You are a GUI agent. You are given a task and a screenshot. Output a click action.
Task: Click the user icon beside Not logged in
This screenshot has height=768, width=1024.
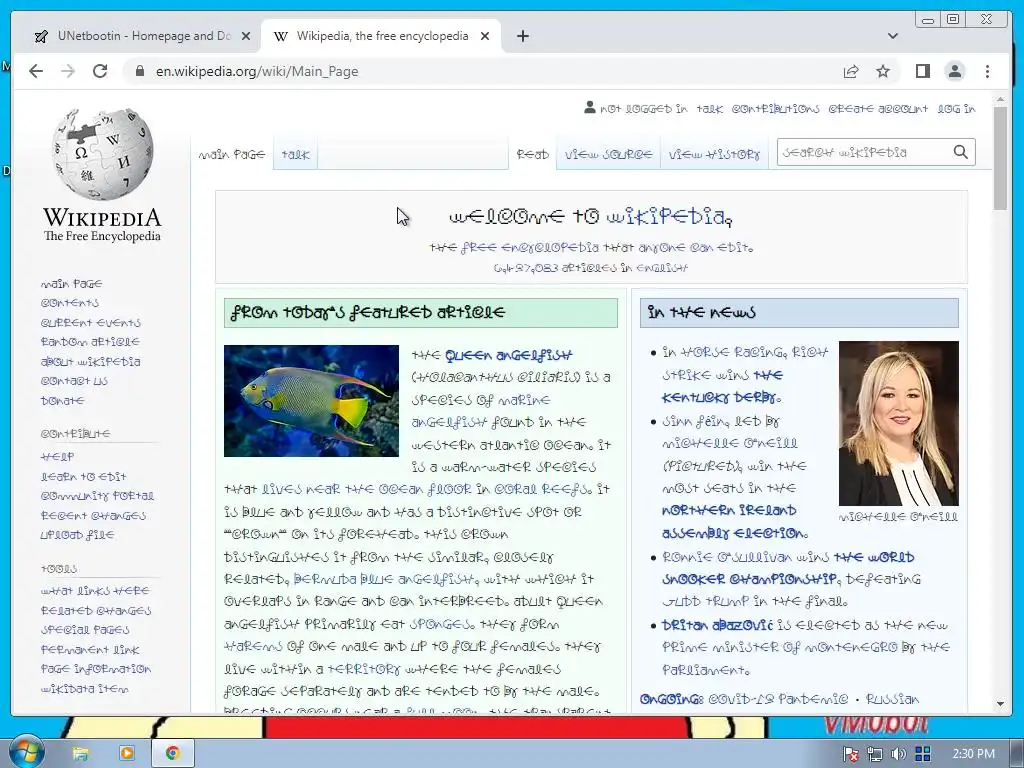click(x=590, y=107)
